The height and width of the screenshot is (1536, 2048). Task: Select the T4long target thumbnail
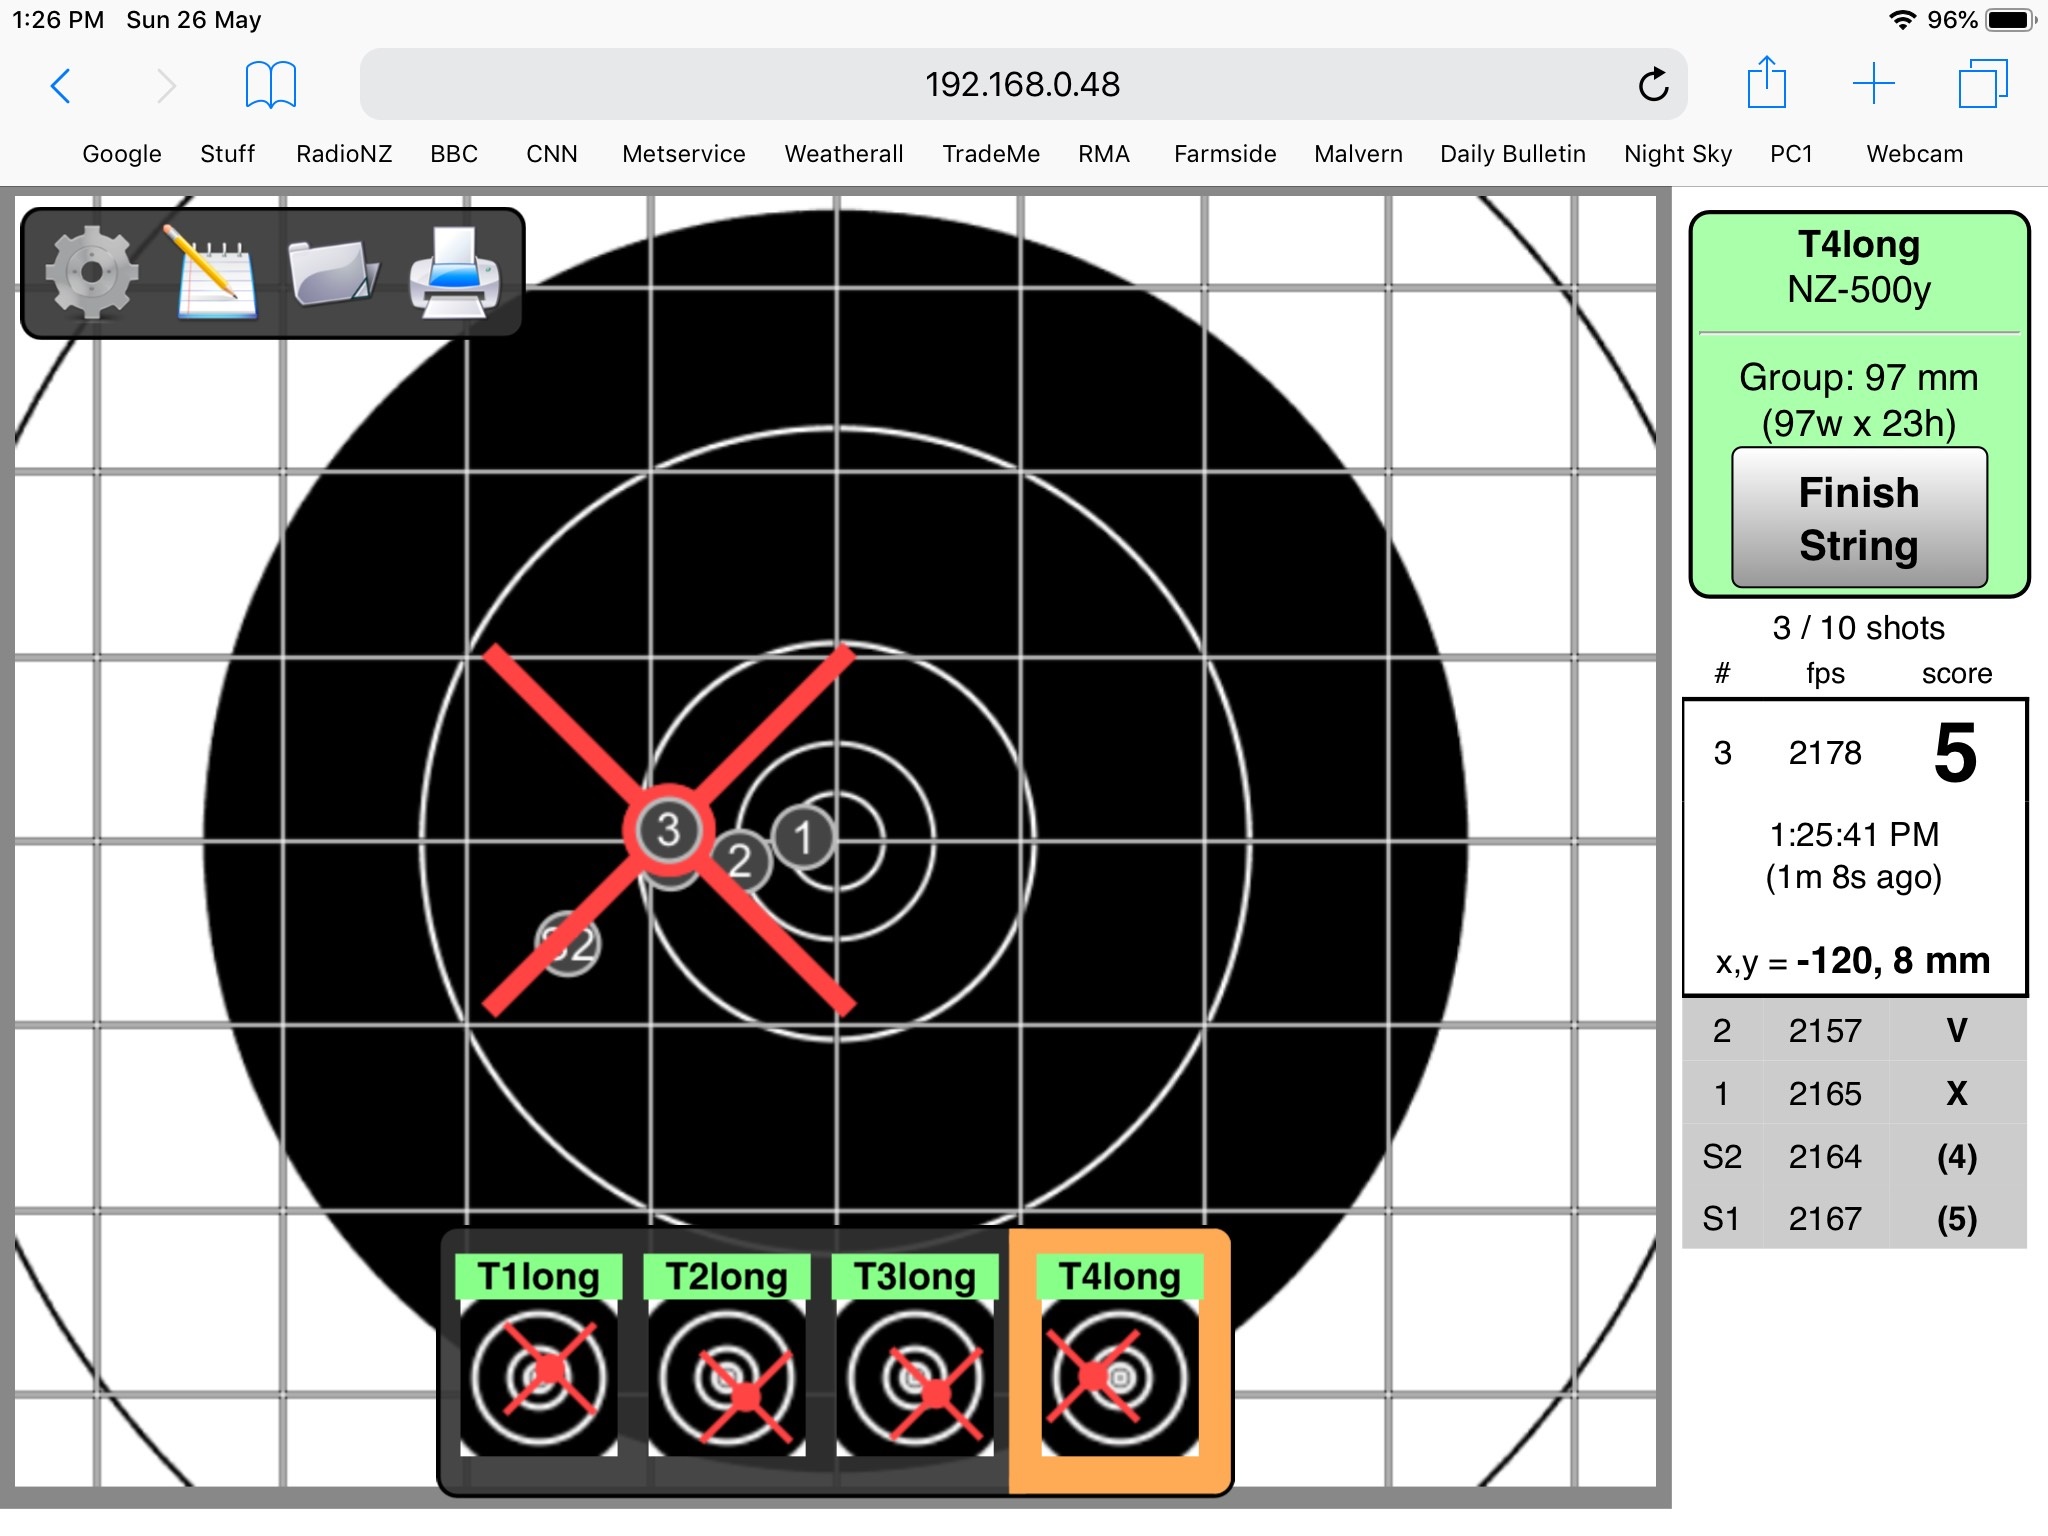1121,1379
